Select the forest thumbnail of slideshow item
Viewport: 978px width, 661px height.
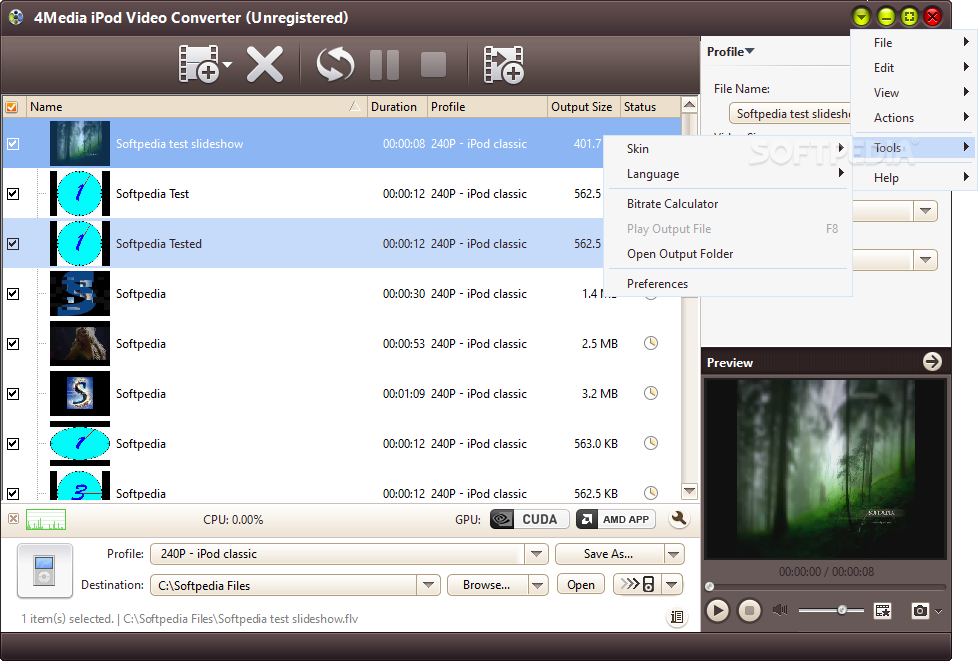pyautogui.click(x=80, y=143)
